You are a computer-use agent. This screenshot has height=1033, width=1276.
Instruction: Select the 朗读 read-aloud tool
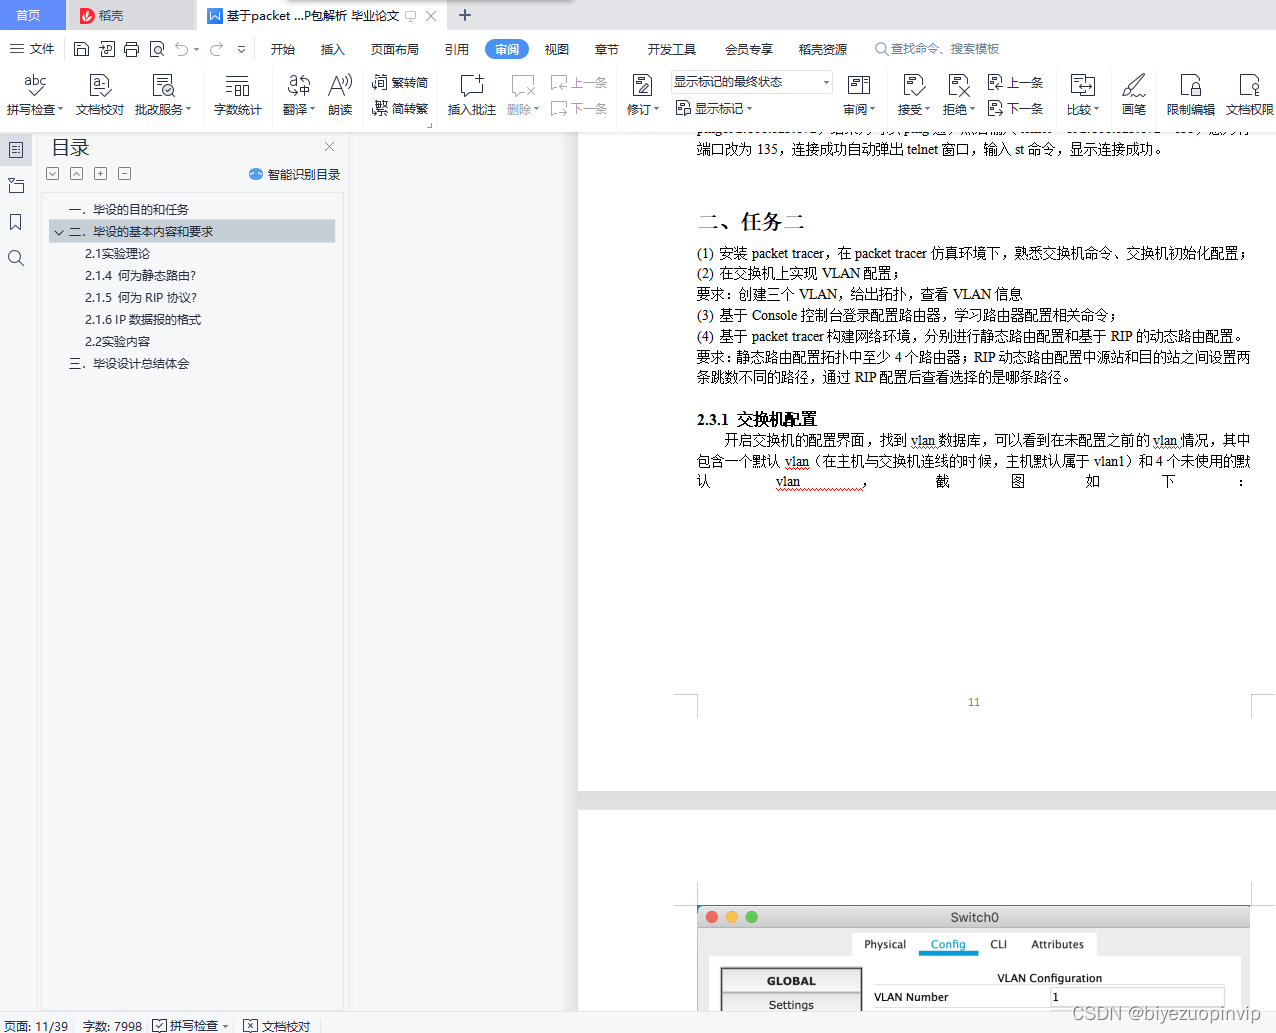click(x=340, y=95)
